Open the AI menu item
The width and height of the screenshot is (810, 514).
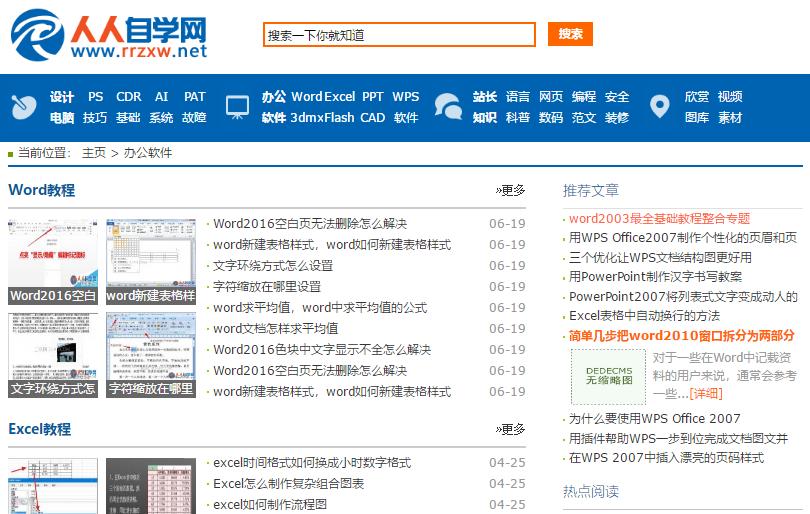point(161,97)
